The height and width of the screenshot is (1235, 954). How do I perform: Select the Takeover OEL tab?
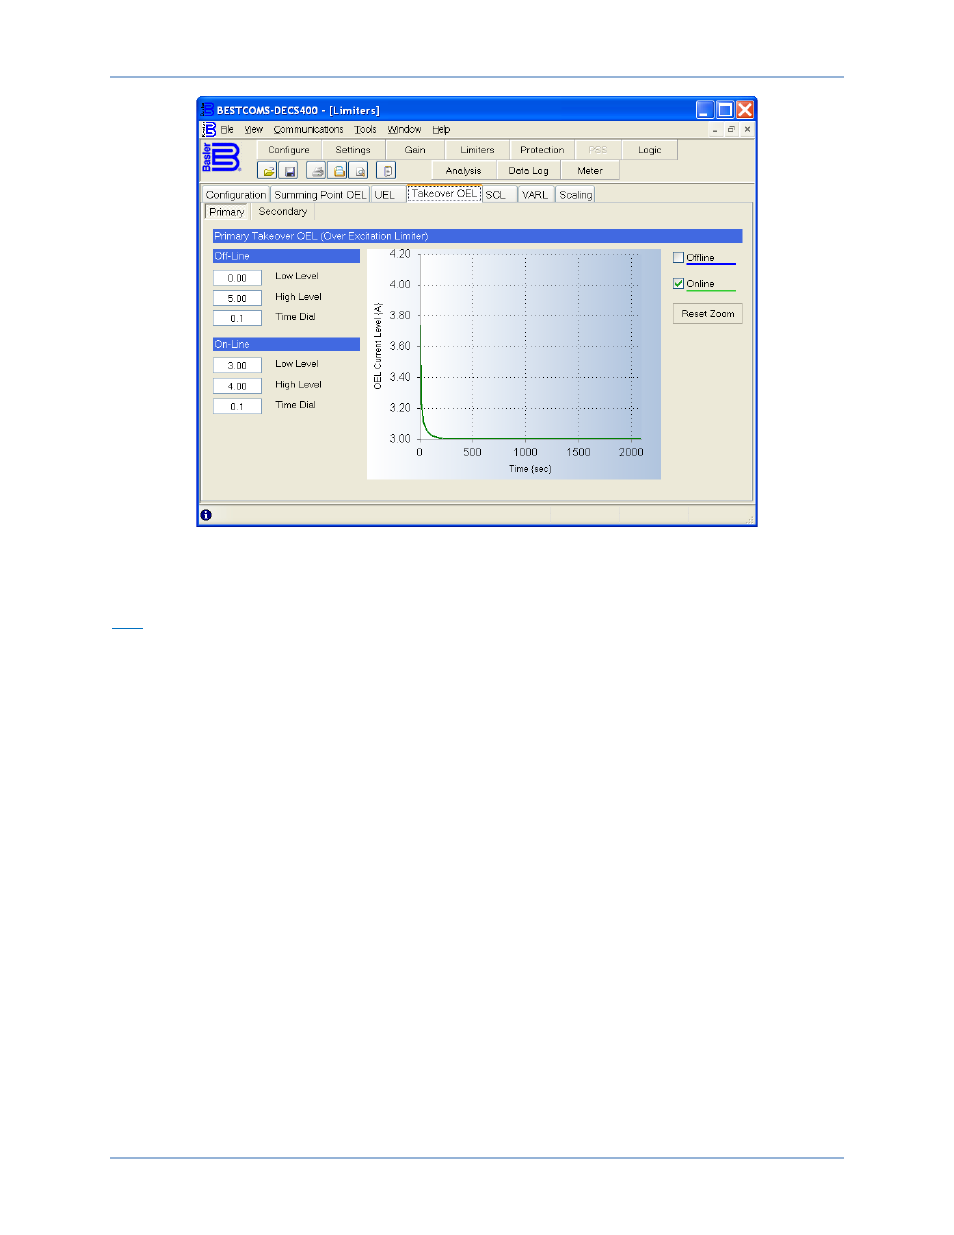point(444,194)
